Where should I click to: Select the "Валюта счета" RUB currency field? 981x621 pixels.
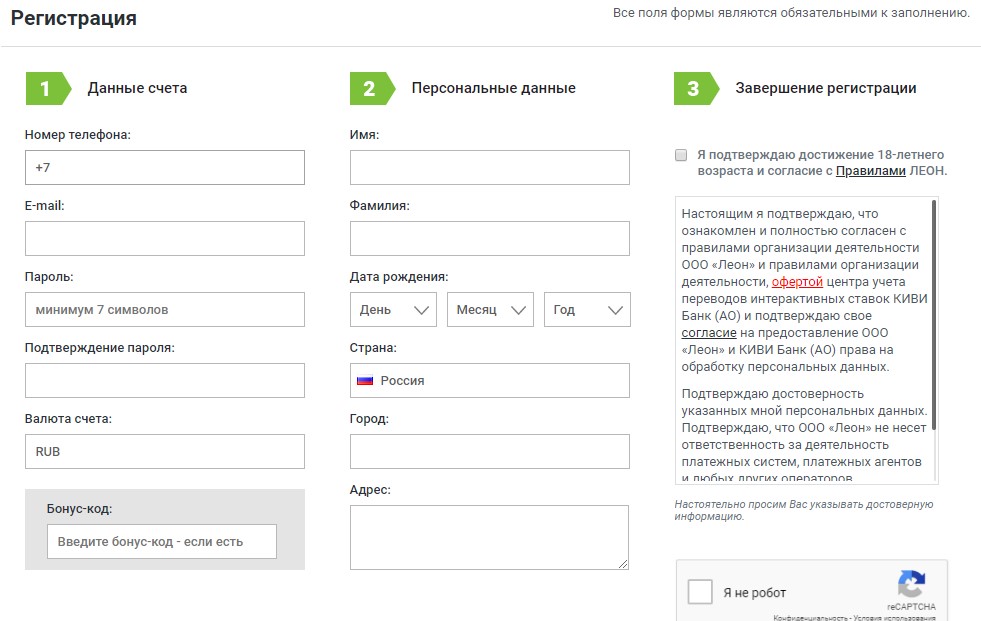pyautogui.click(x=165, y=452)
